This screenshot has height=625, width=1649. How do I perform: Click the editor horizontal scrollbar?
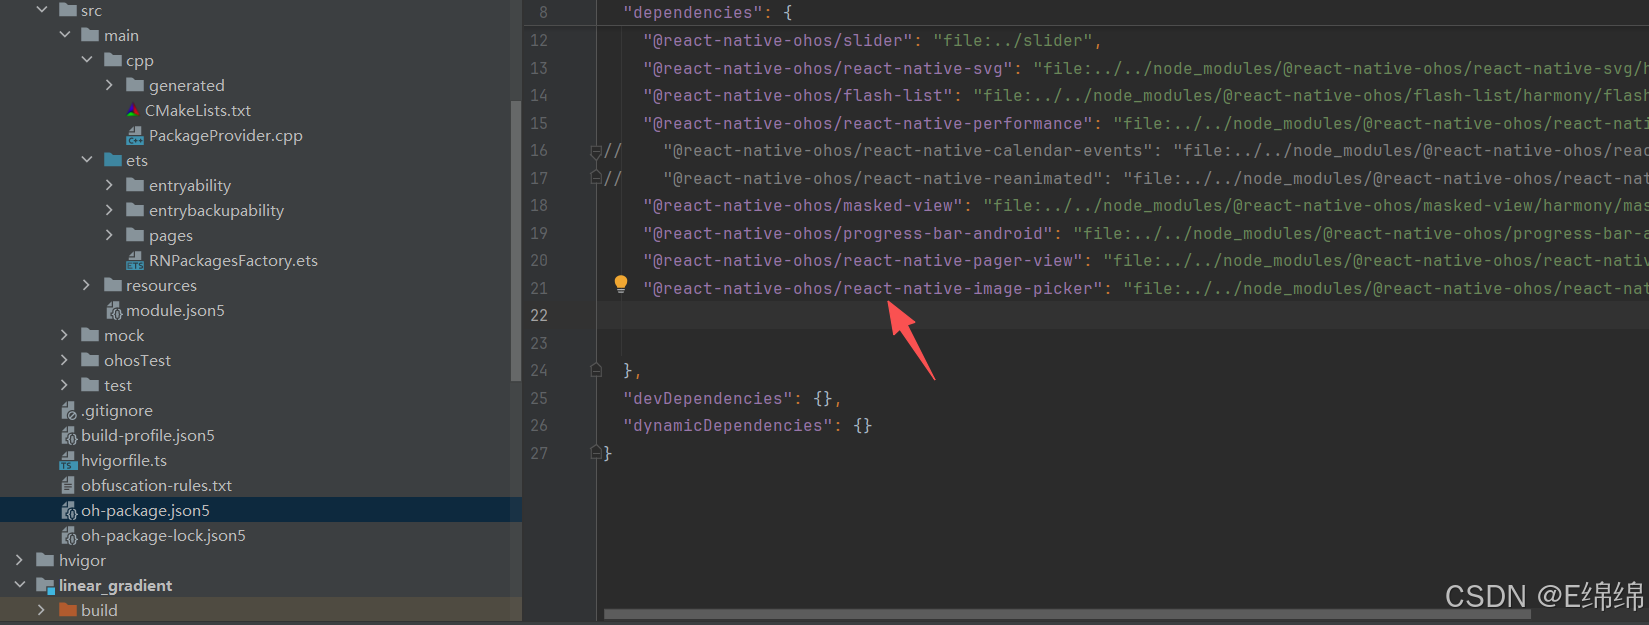point(1067,614)
